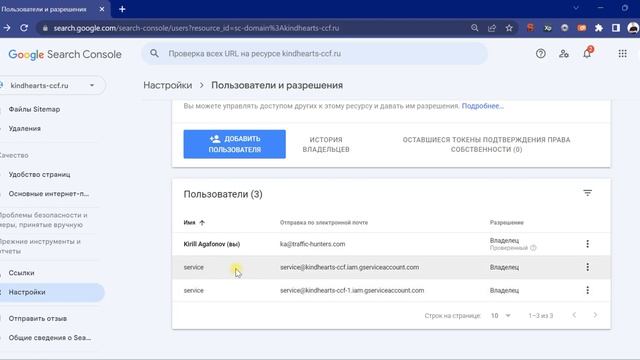This screenshot has height=360, width=640.
Task: Sort by name using the arrow icon
Action: pos(202,222)
